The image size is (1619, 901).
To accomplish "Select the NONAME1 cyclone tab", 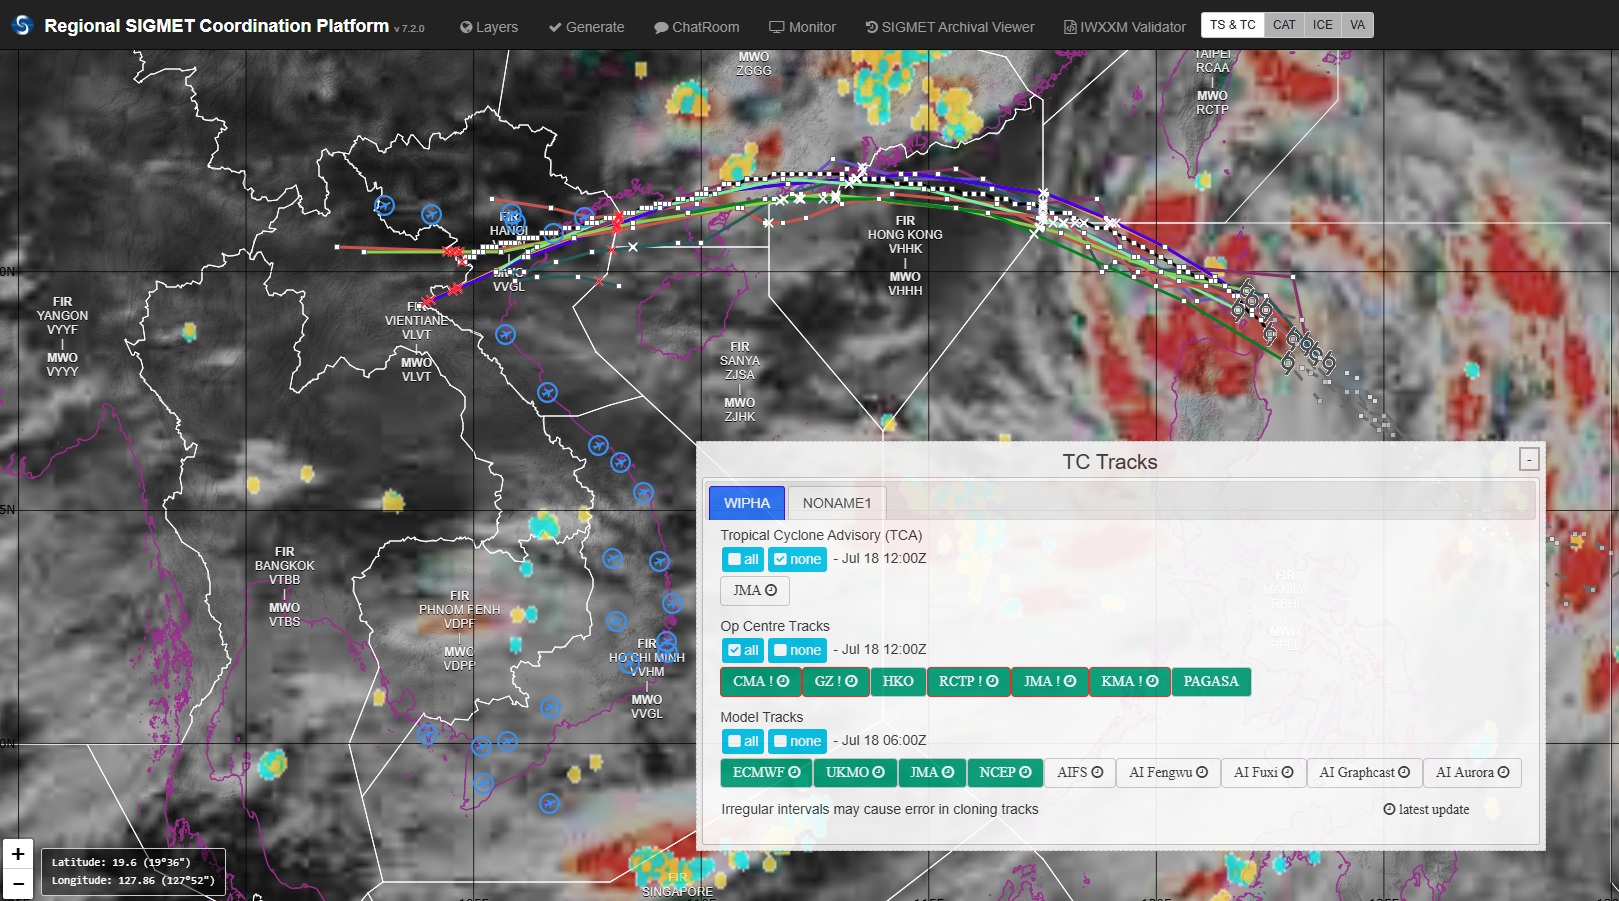I will click(x=836, y=503).
